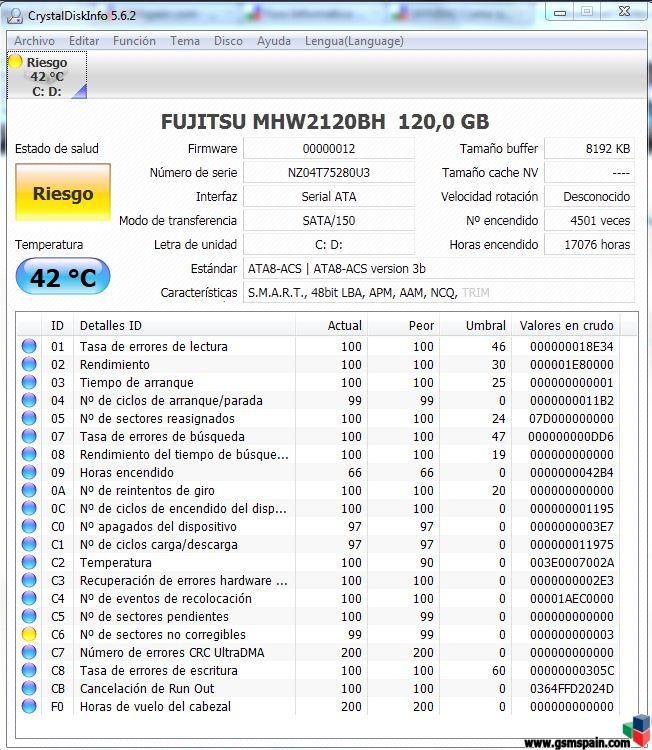652x750 pixels.
Task: Click the Interfaz field Serial ATA
Action: [329, 196]
